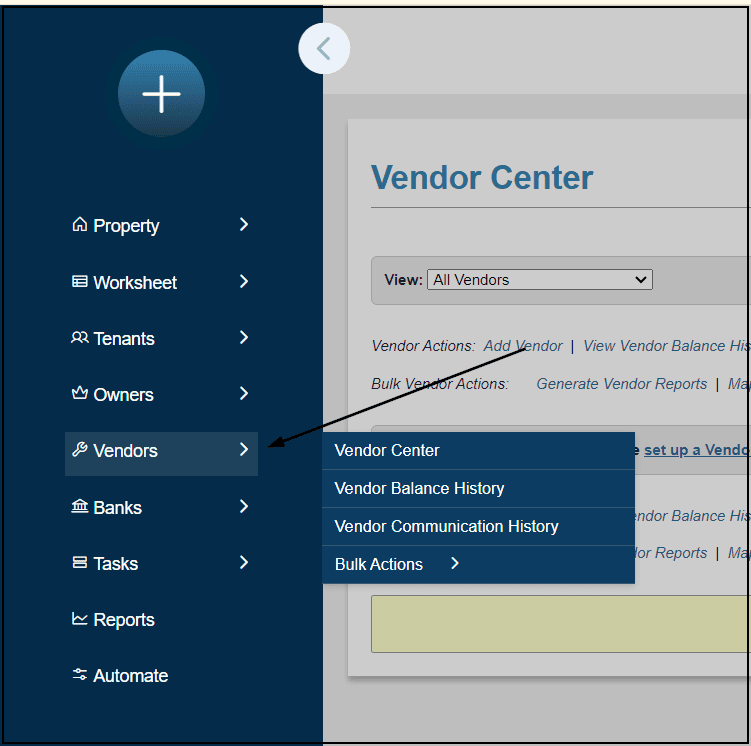Collapse the sidebar with the back chevron

(324, 48)
